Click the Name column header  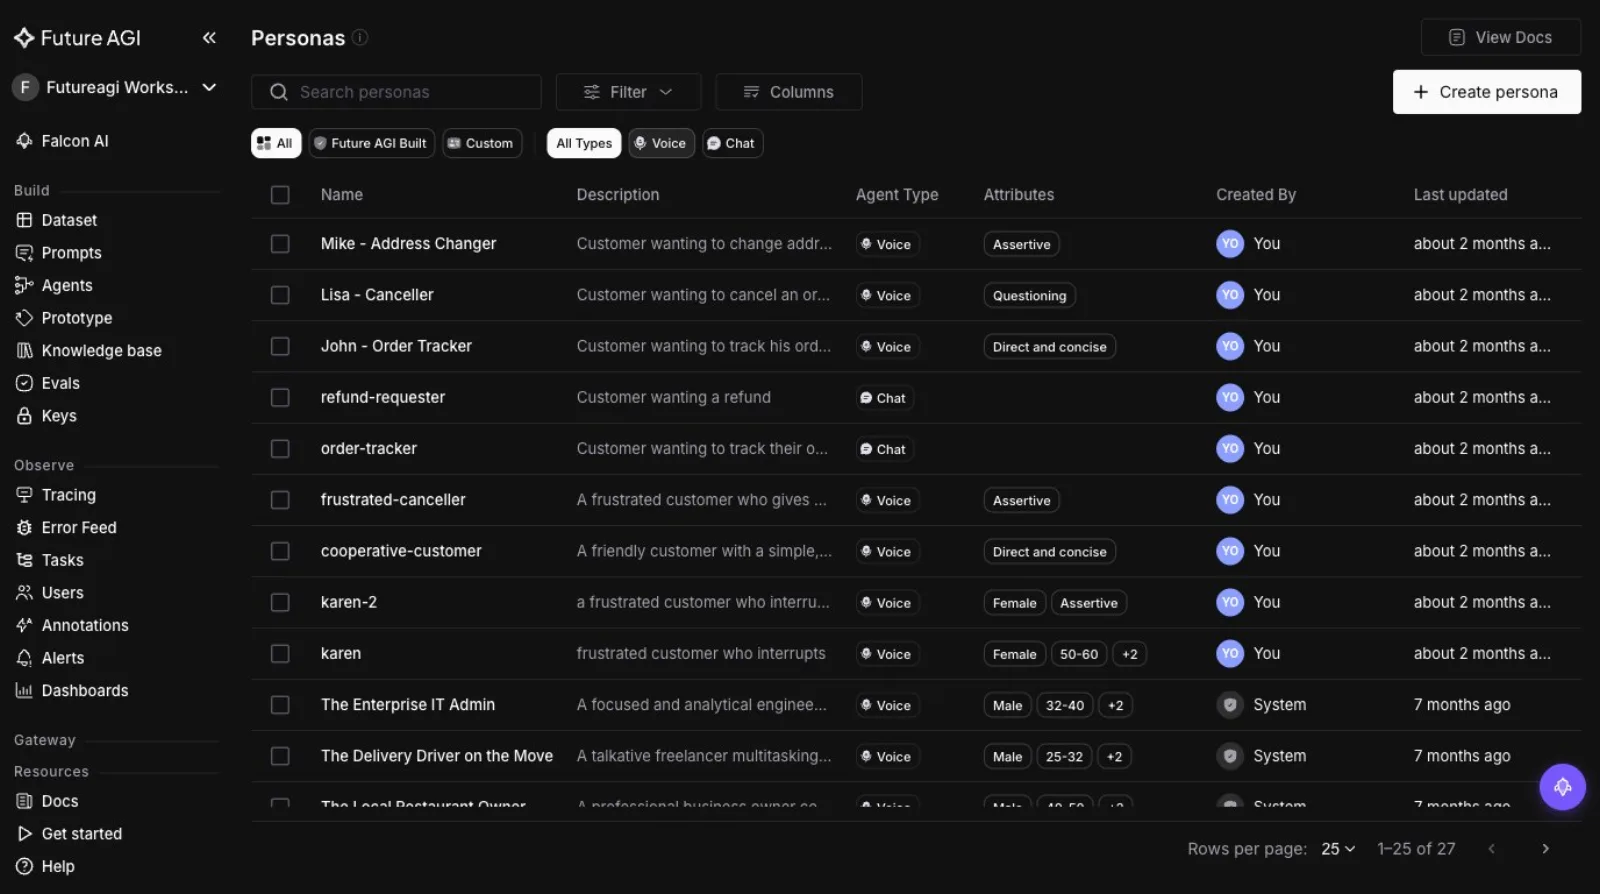tap(342, 195)
